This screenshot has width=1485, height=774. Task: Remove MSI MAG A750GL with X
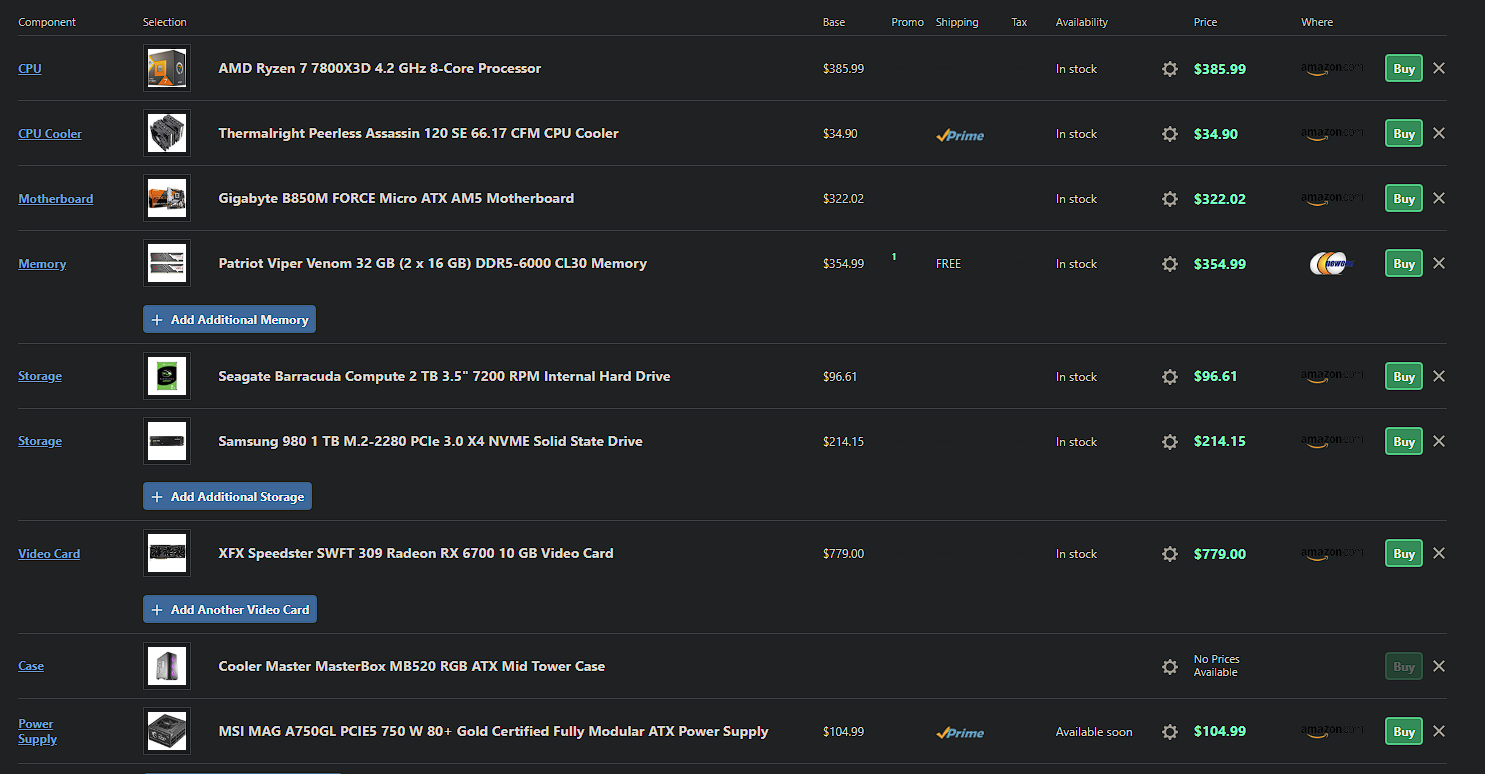pos(1439,731)
